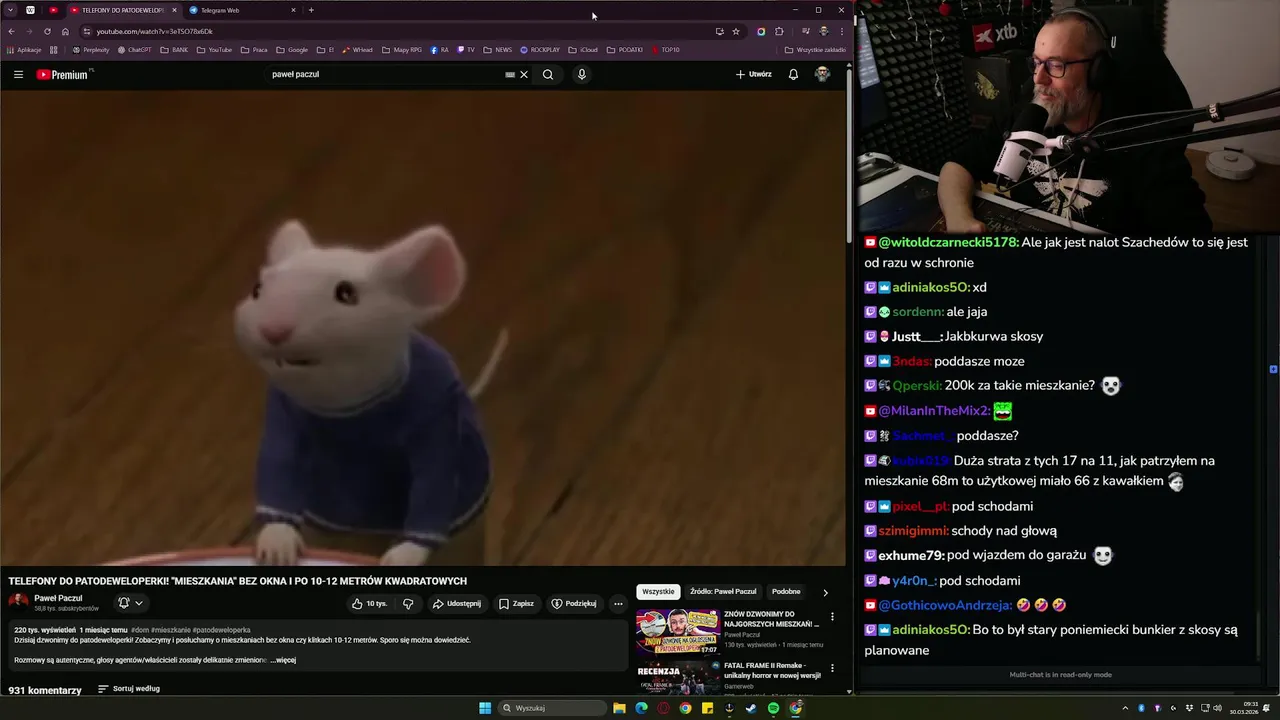Open YouTube notifications bell in header
Screen dimensions: 1280x720
793,74
